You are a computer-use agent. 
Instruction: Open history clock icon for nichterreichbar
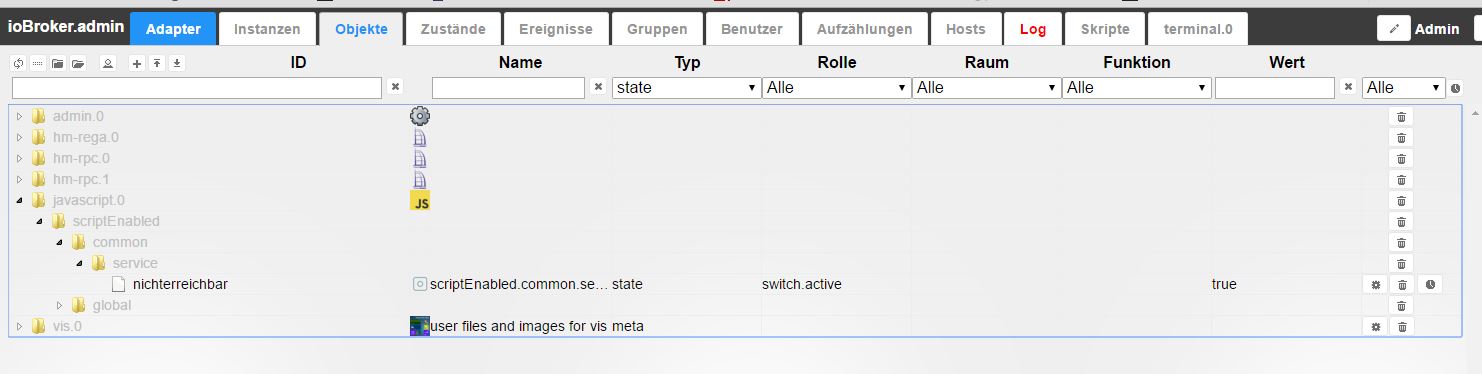[x=1431, y=285]
